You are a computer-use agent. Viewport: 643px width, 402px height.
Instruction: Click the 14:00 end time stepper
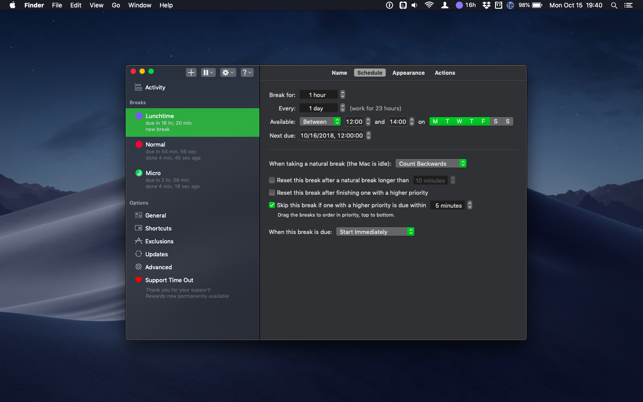point(412,121)
